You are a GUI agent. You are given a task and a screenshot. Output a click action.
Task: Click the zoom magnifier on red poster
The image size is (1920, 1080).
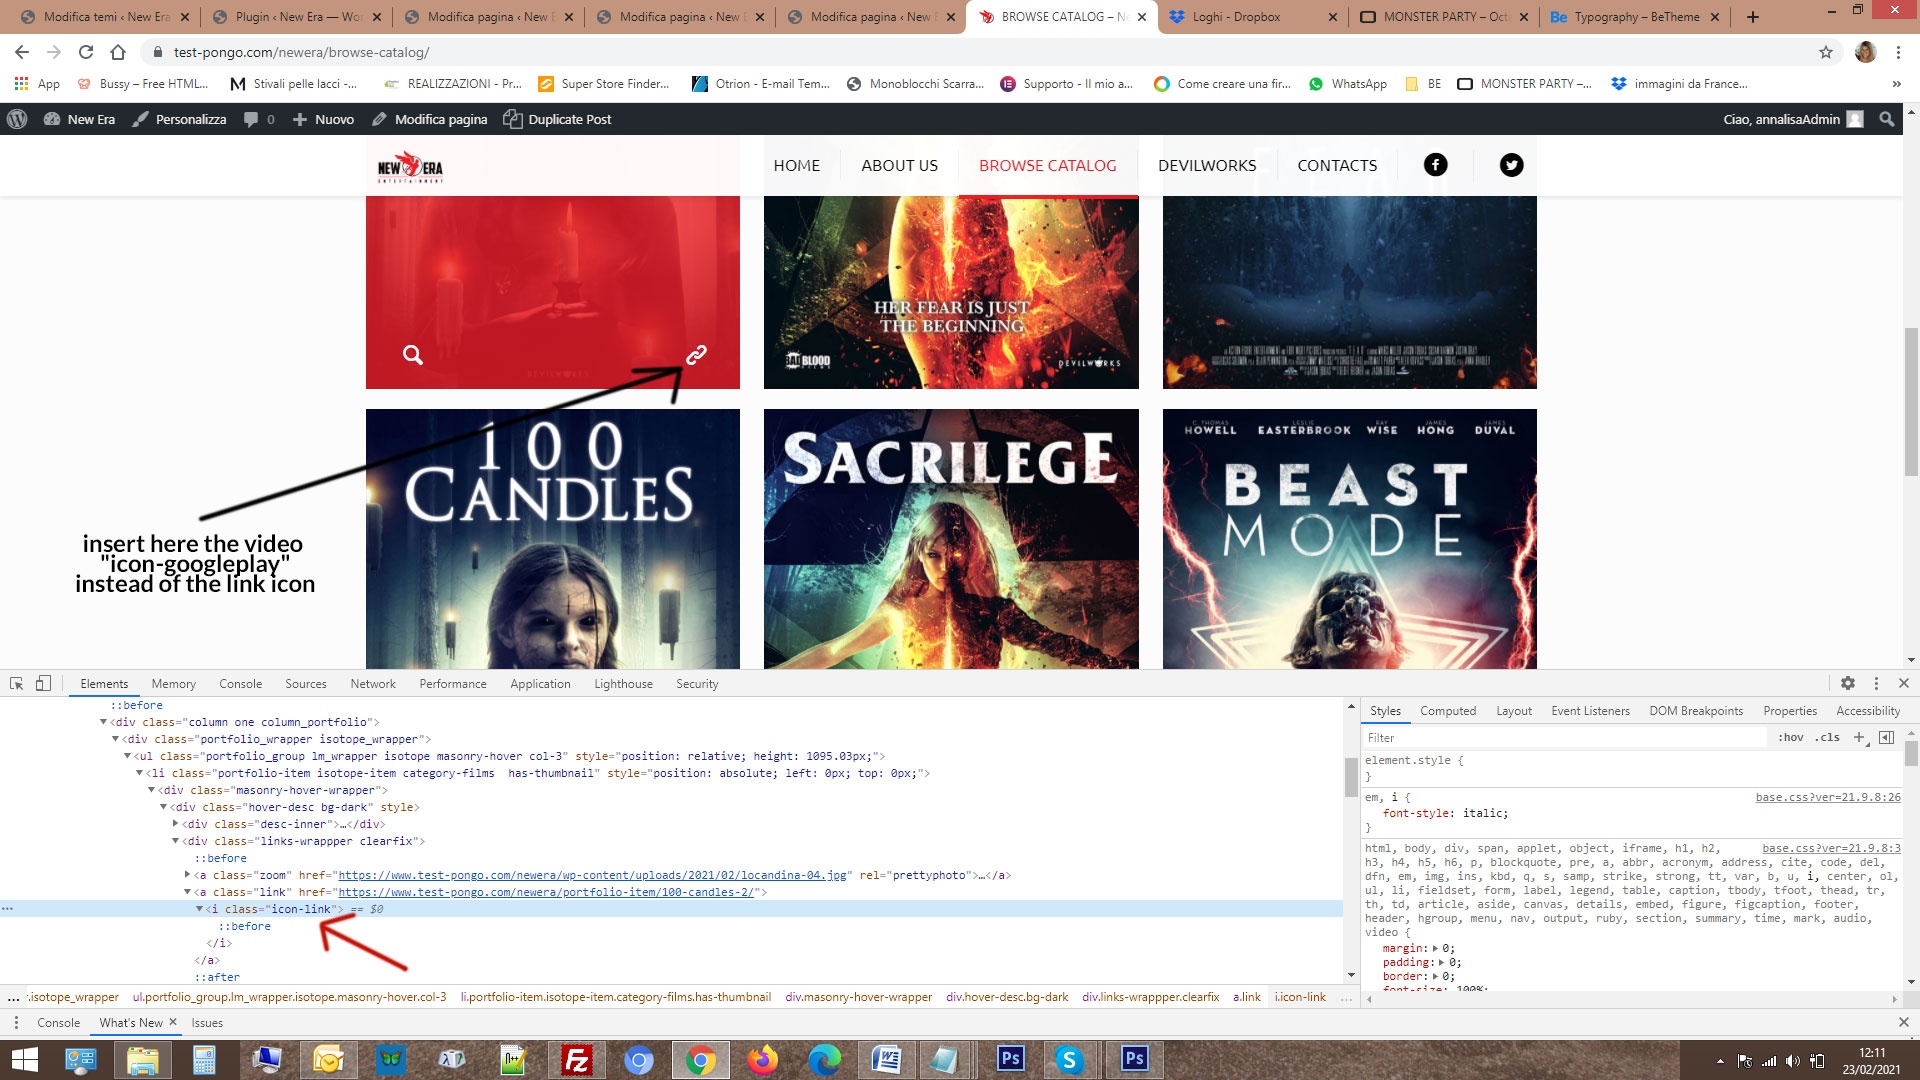click(412, 355)
